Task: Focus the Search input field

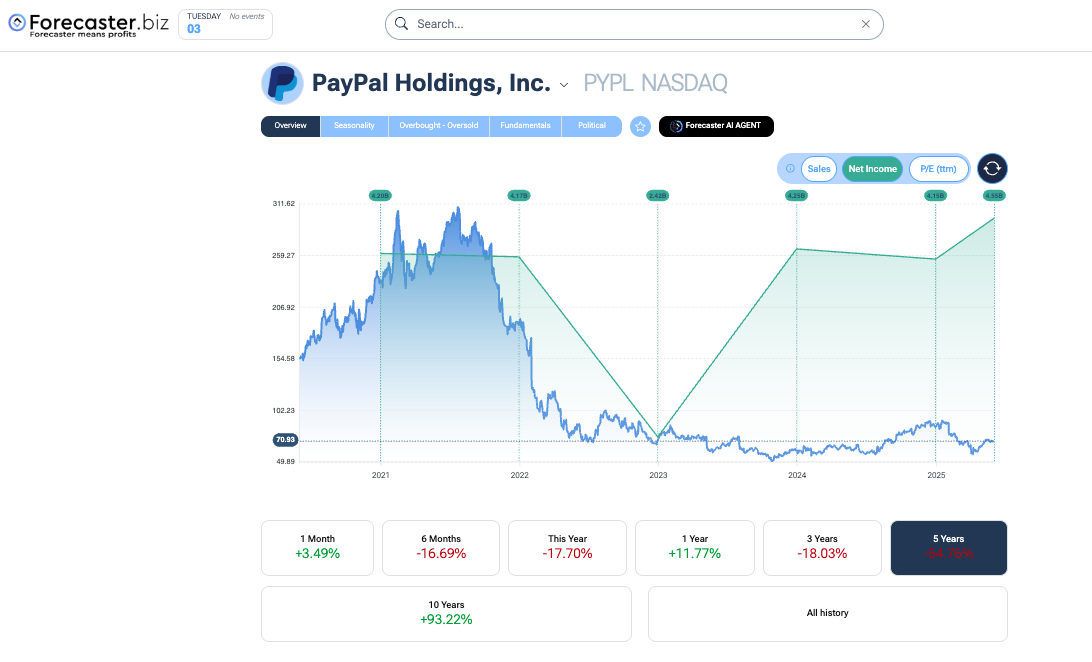Action: point(630,24)
